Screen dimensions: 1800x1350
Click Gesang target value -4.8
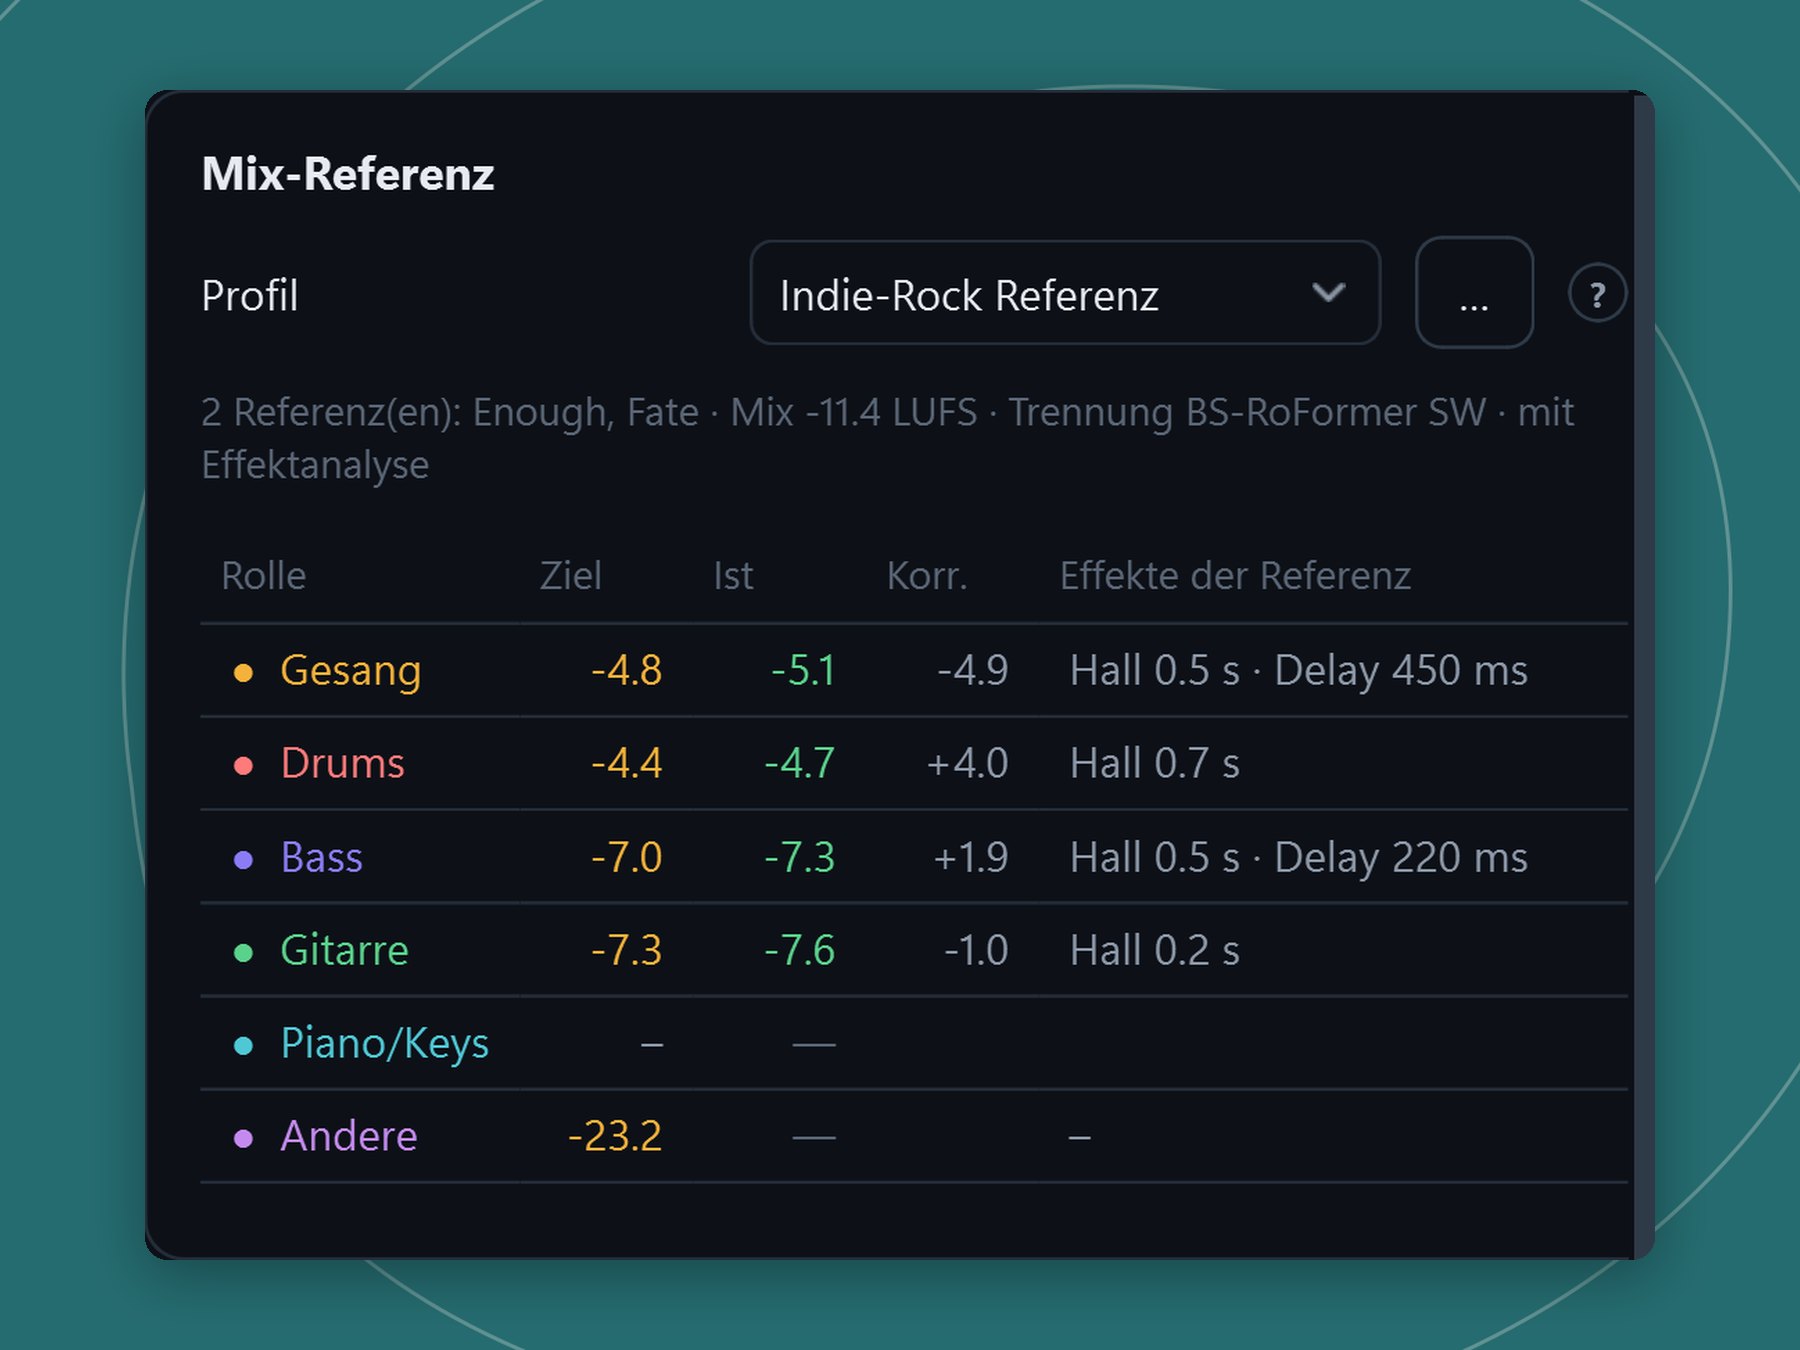point(626,671)
